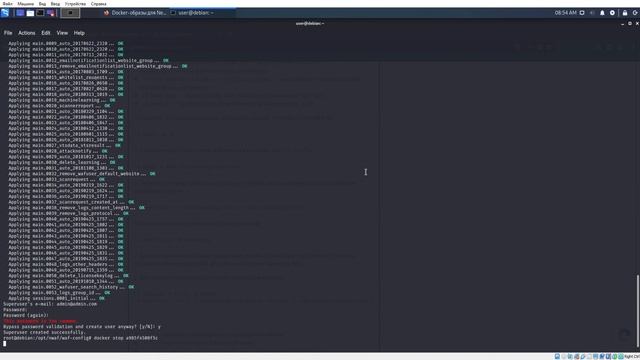Click the line 'main.0032_remove_wafuser_default_website'
The width and height of the screenshot is (640, 360).
click(82, 174)
